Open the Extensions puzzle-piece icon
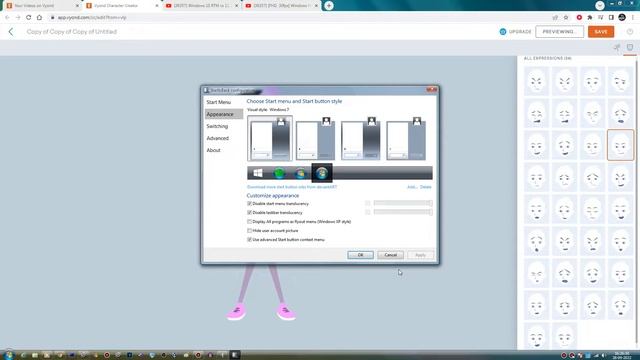 click(x=589, y=18)
